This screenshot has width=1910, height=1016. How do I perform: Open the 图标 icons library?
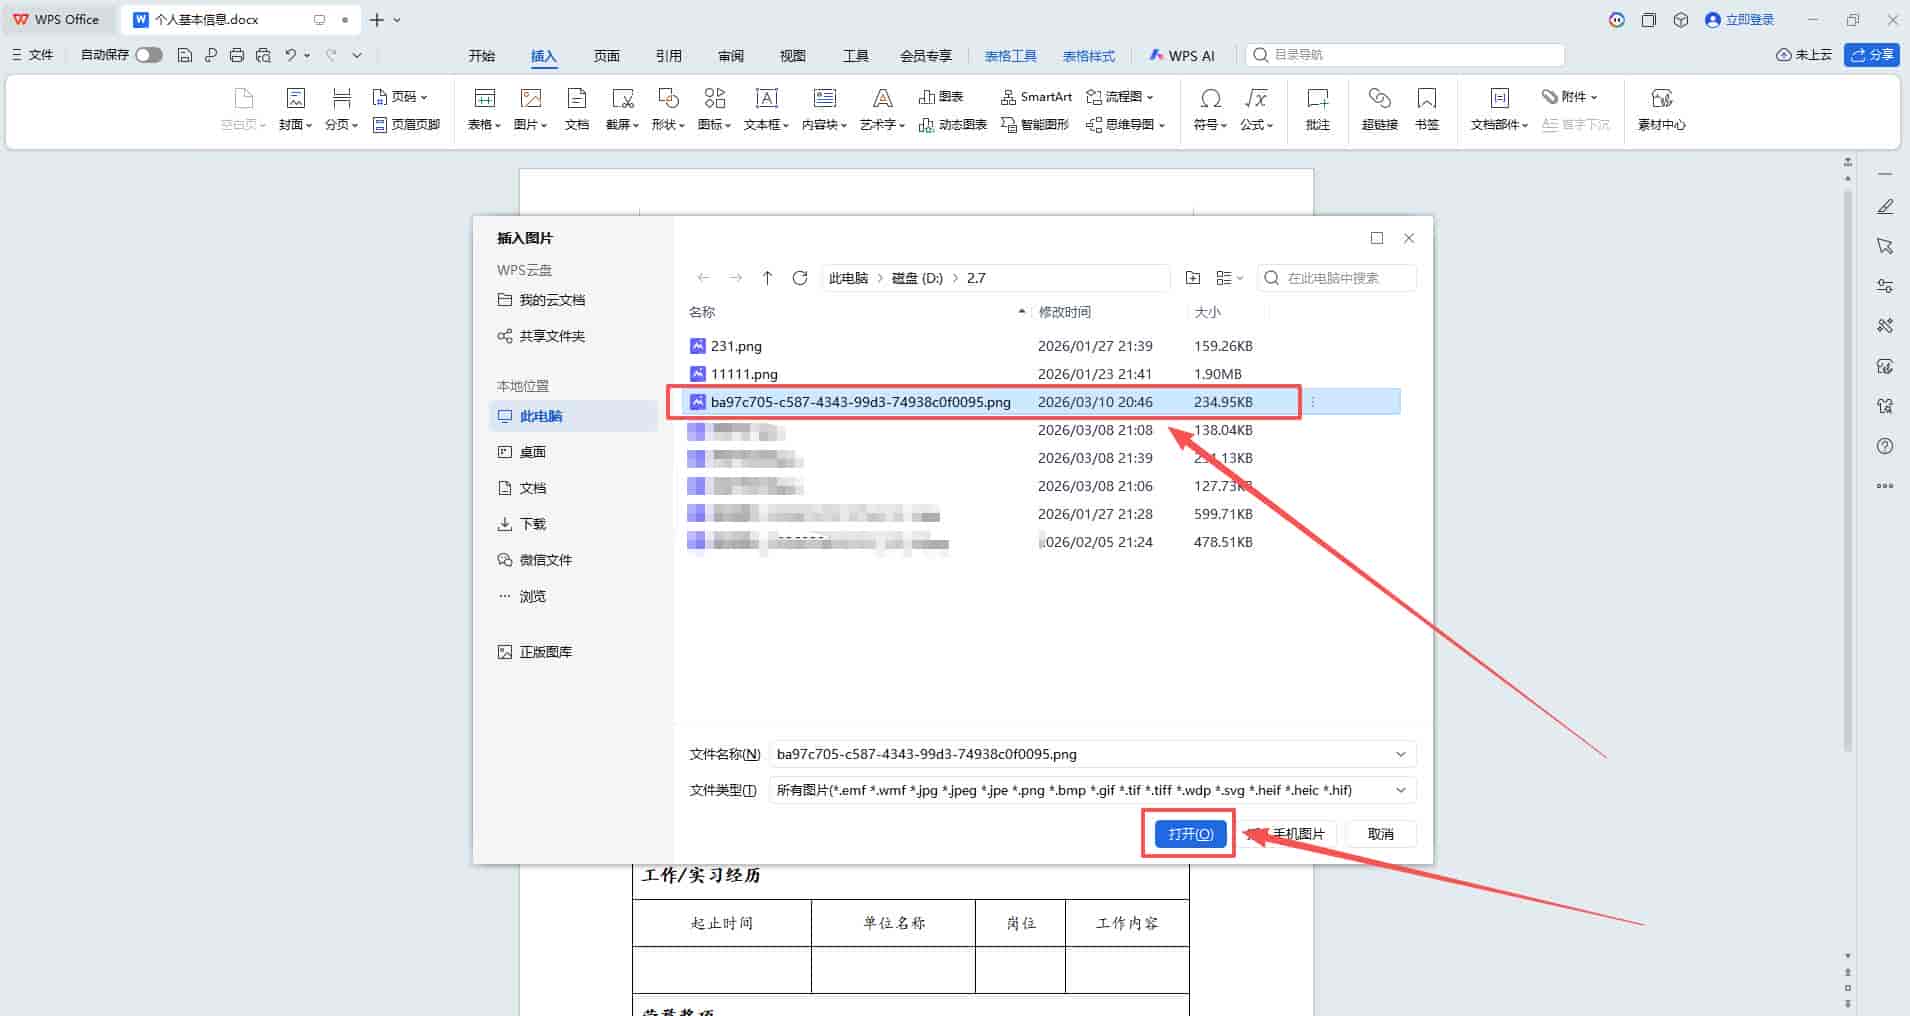[x=714, y=109]
